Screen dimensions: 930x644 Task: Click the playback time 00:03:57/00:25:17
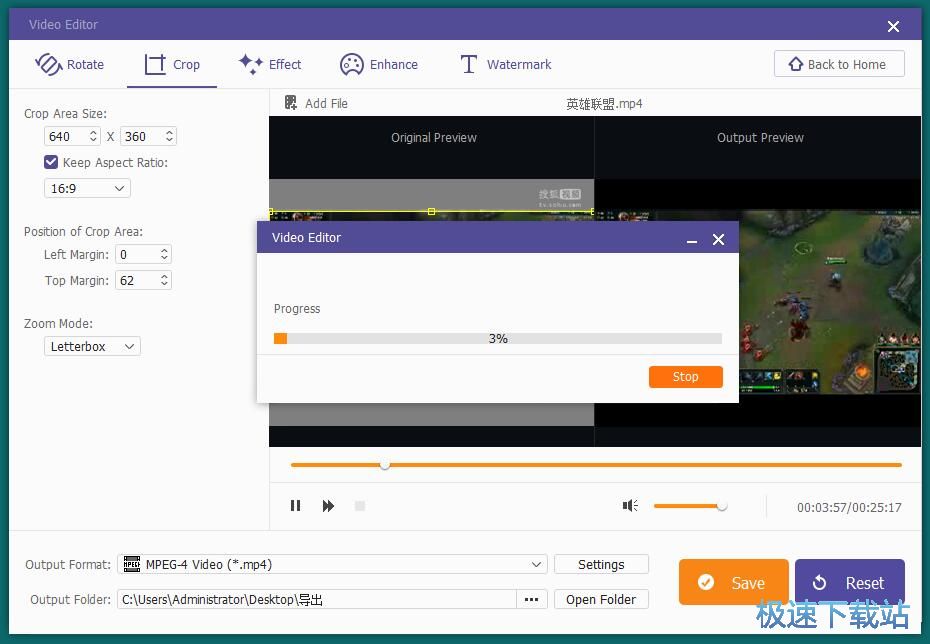pos(849,508)
